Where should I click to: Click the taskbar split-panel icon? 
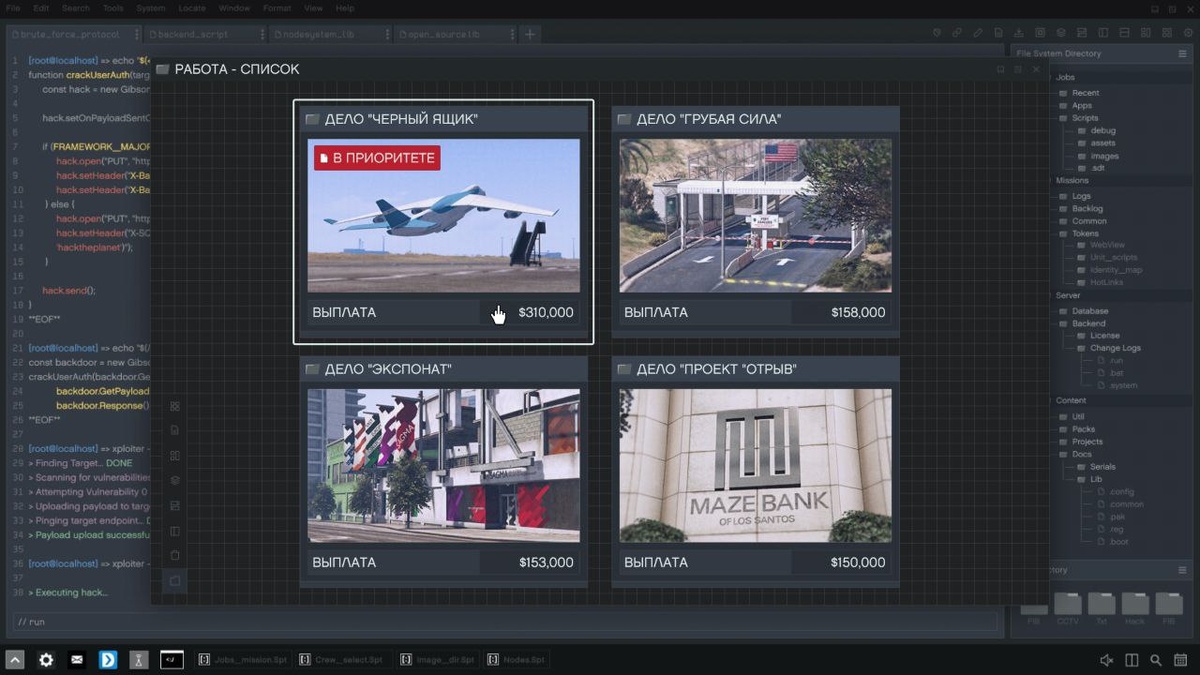click(1132, 660)
